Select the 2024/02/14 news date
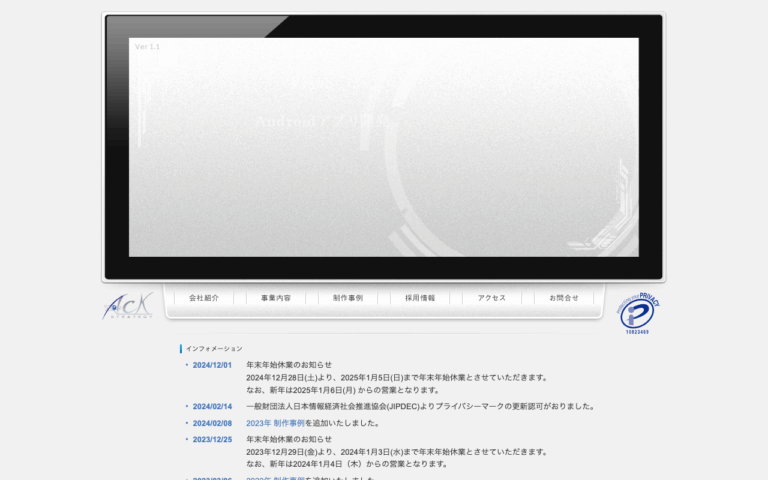Image resolution: width=768 pixels, height=480 pixels. tap(212, 407)
